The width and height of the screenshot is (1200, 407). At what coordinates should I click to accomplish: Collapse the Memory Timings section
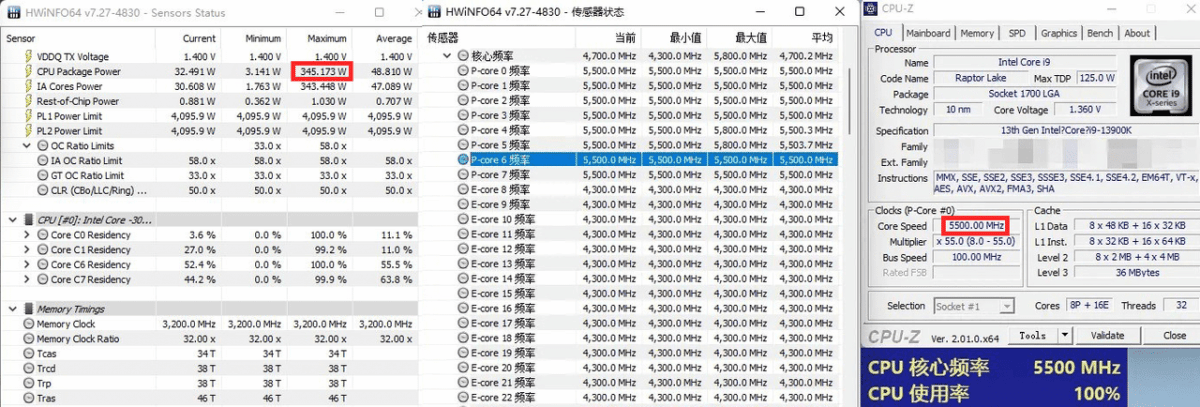tap(11, 309)
